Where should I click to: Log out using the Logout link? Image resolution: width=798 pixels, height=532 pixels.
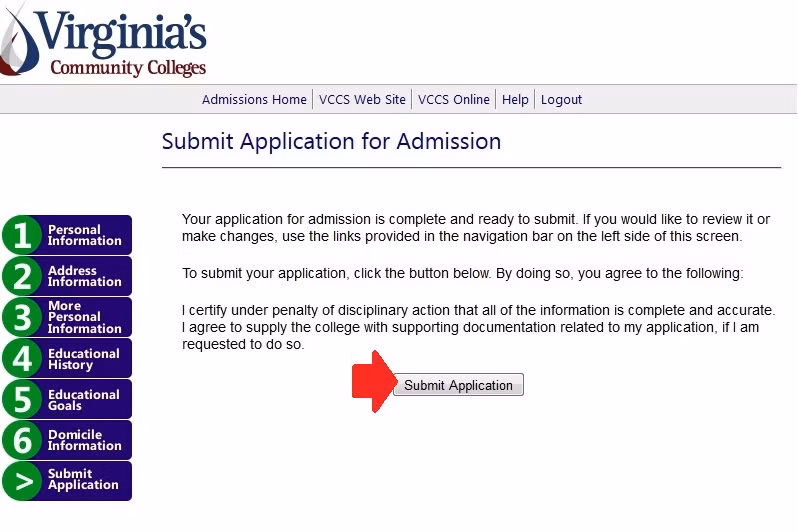(561, 100)
